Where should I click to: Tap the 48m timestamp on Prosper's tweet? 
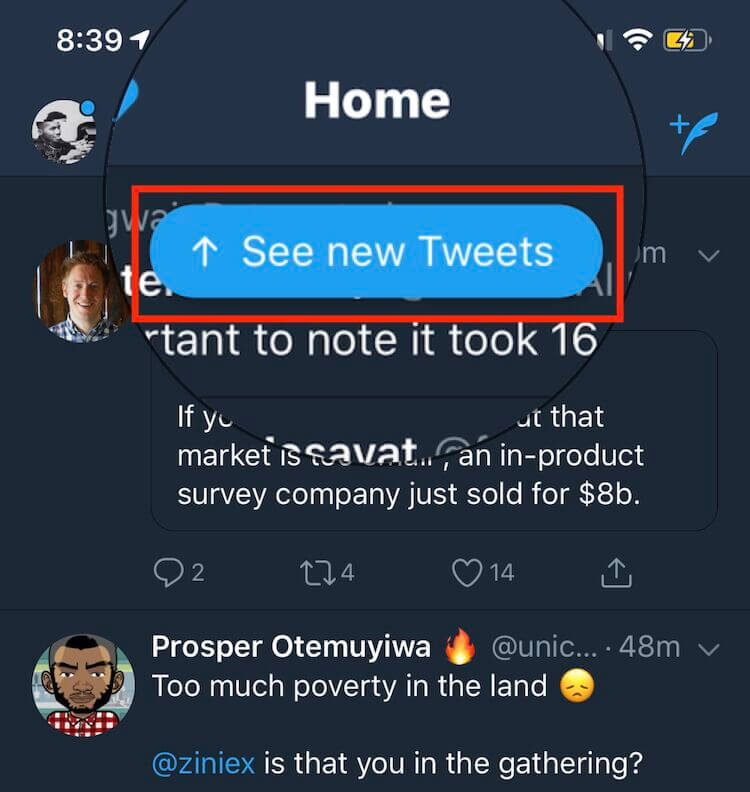coord(650,648)
